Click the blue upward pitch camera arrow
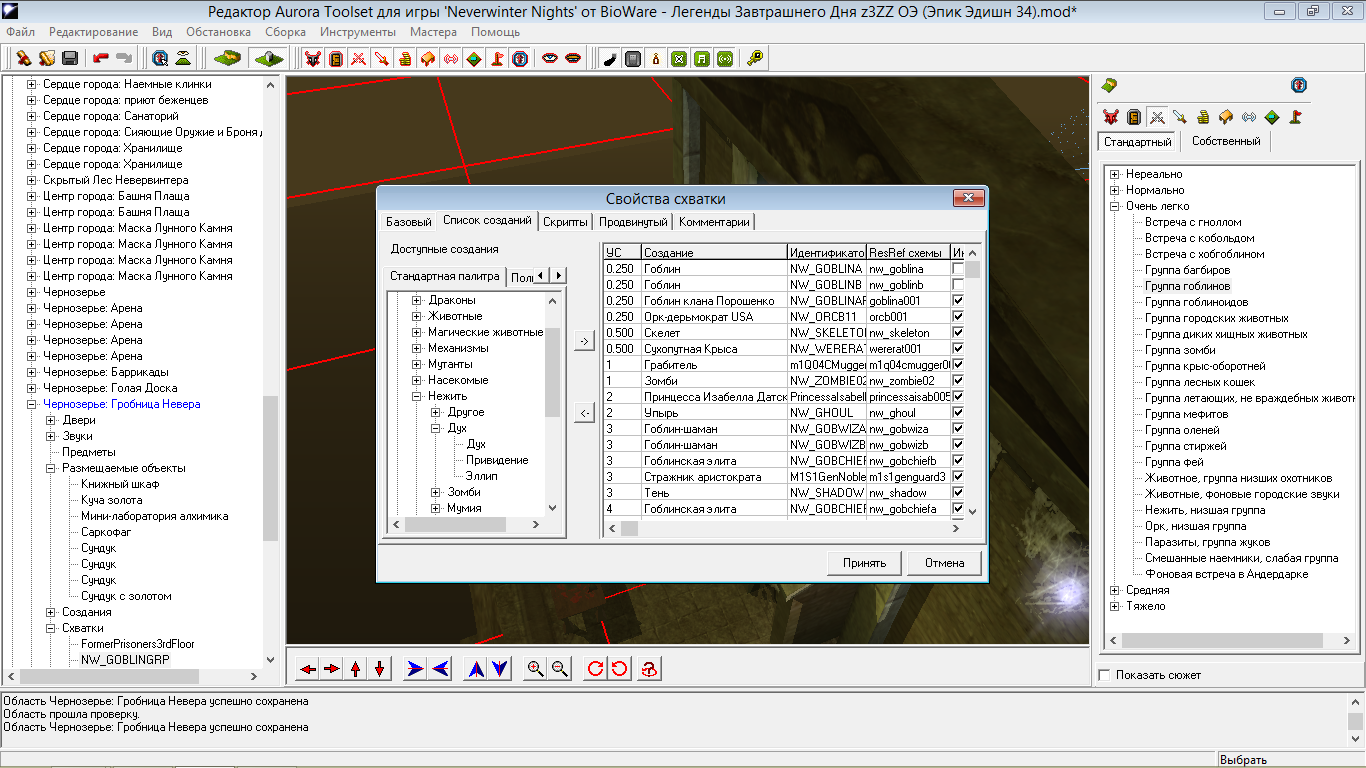 (x=477, y=669)
